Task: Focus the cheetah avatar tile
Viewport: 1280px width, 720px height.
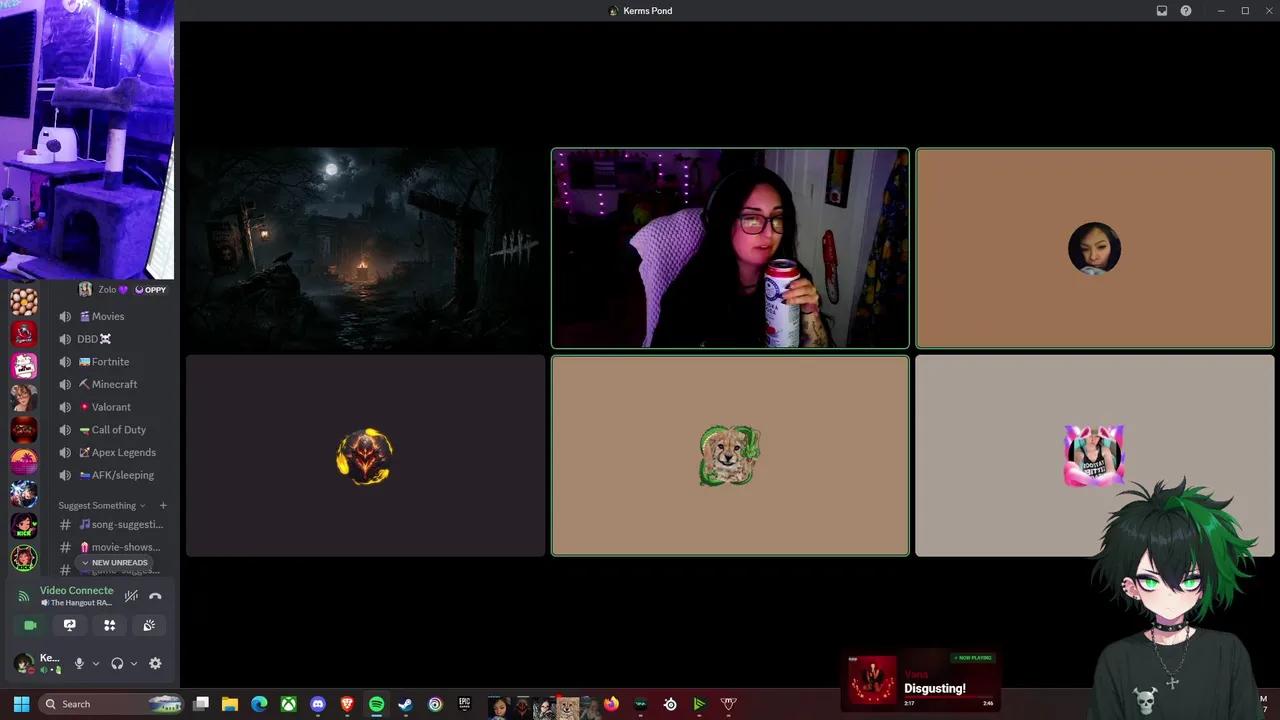Action: tap(730, 456)
